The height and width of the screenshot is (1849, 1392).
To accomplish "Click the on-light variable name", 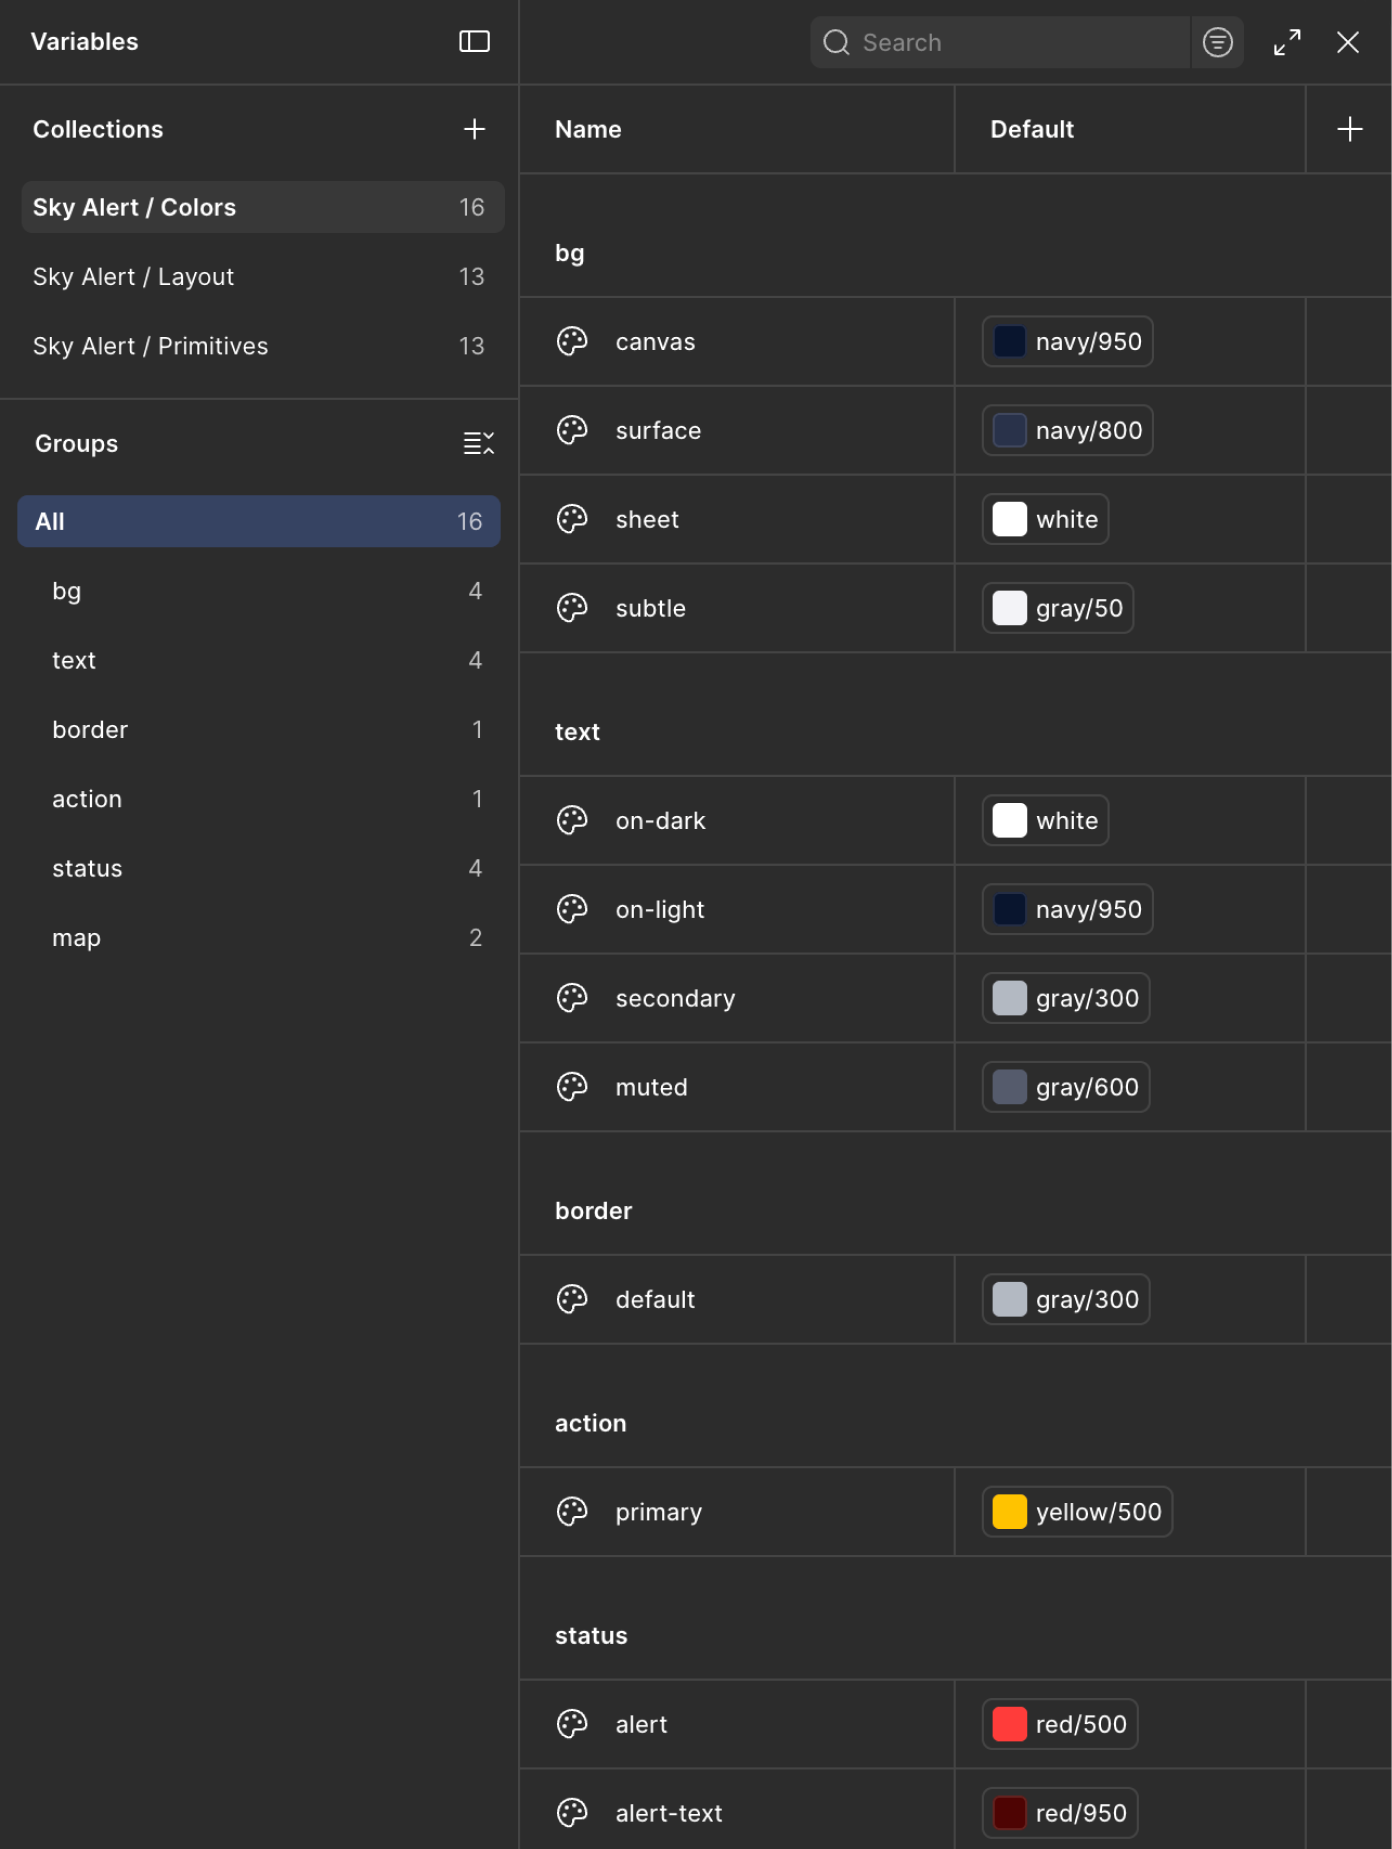I will (660, 909).
